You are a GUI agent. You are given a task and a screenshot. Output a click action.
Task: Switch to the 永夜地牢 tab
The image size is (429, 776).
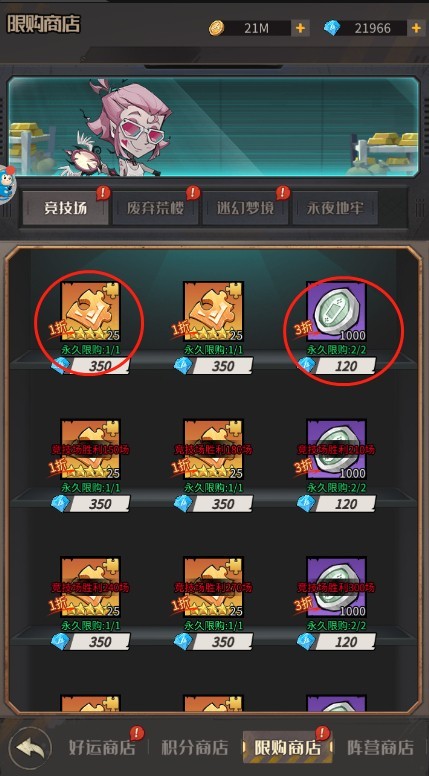click(x=335, y=208)
